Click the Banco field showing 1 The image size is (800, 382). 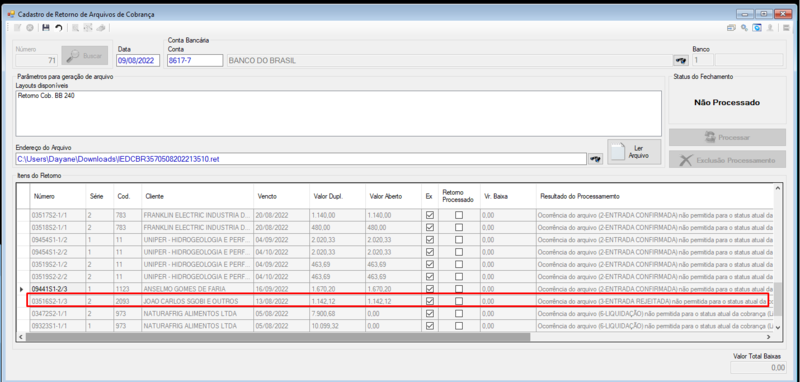703,61
